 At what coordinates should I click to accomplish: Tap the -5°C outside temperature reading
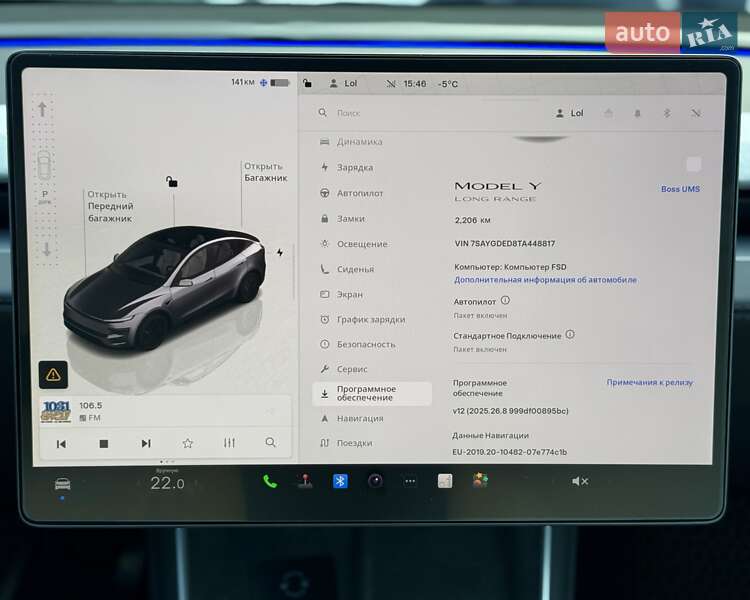[448, 84]
